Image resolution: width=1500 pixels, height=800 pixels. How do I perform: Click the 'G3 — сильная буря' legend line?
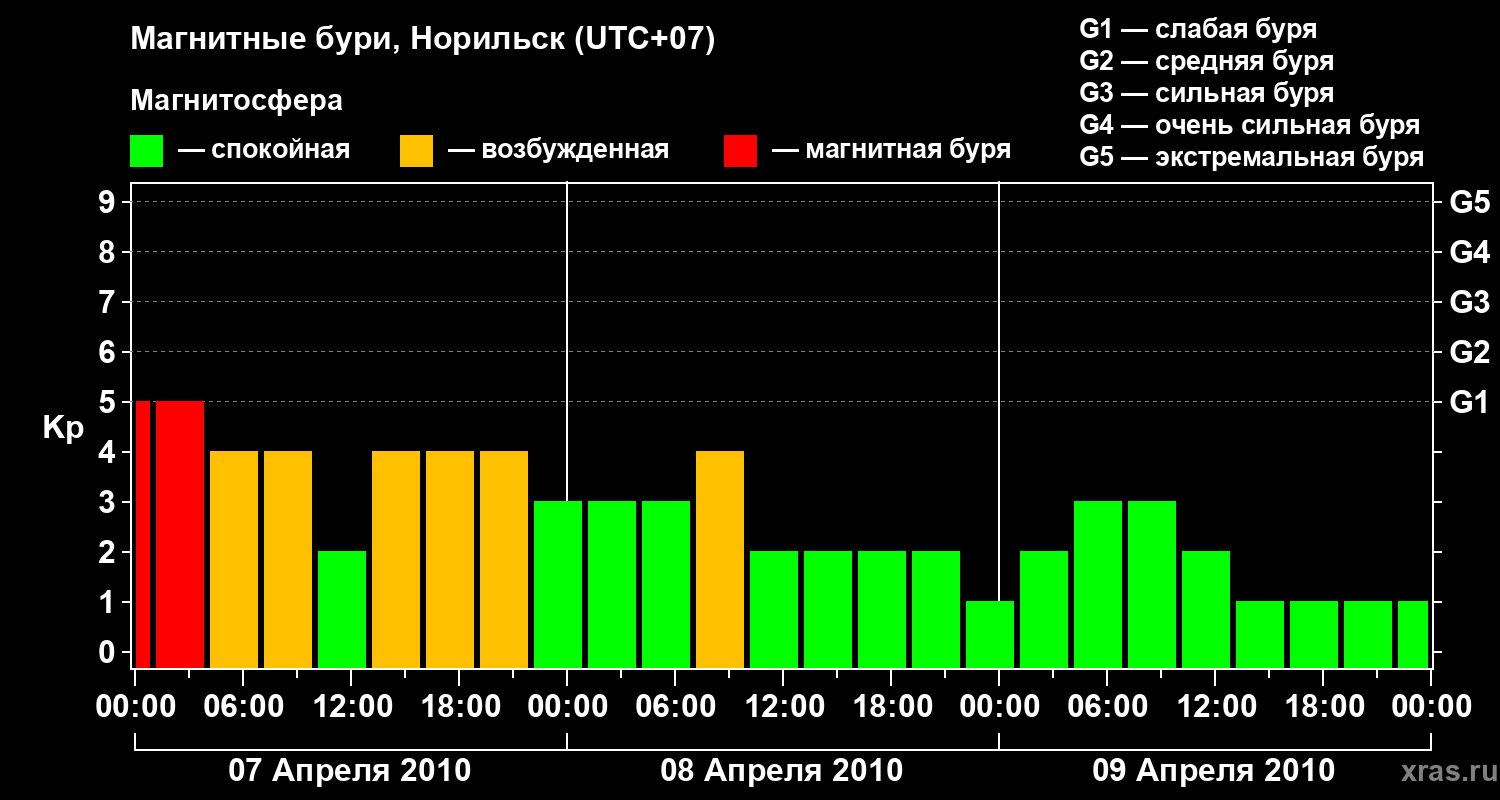tap(1206, 93)
